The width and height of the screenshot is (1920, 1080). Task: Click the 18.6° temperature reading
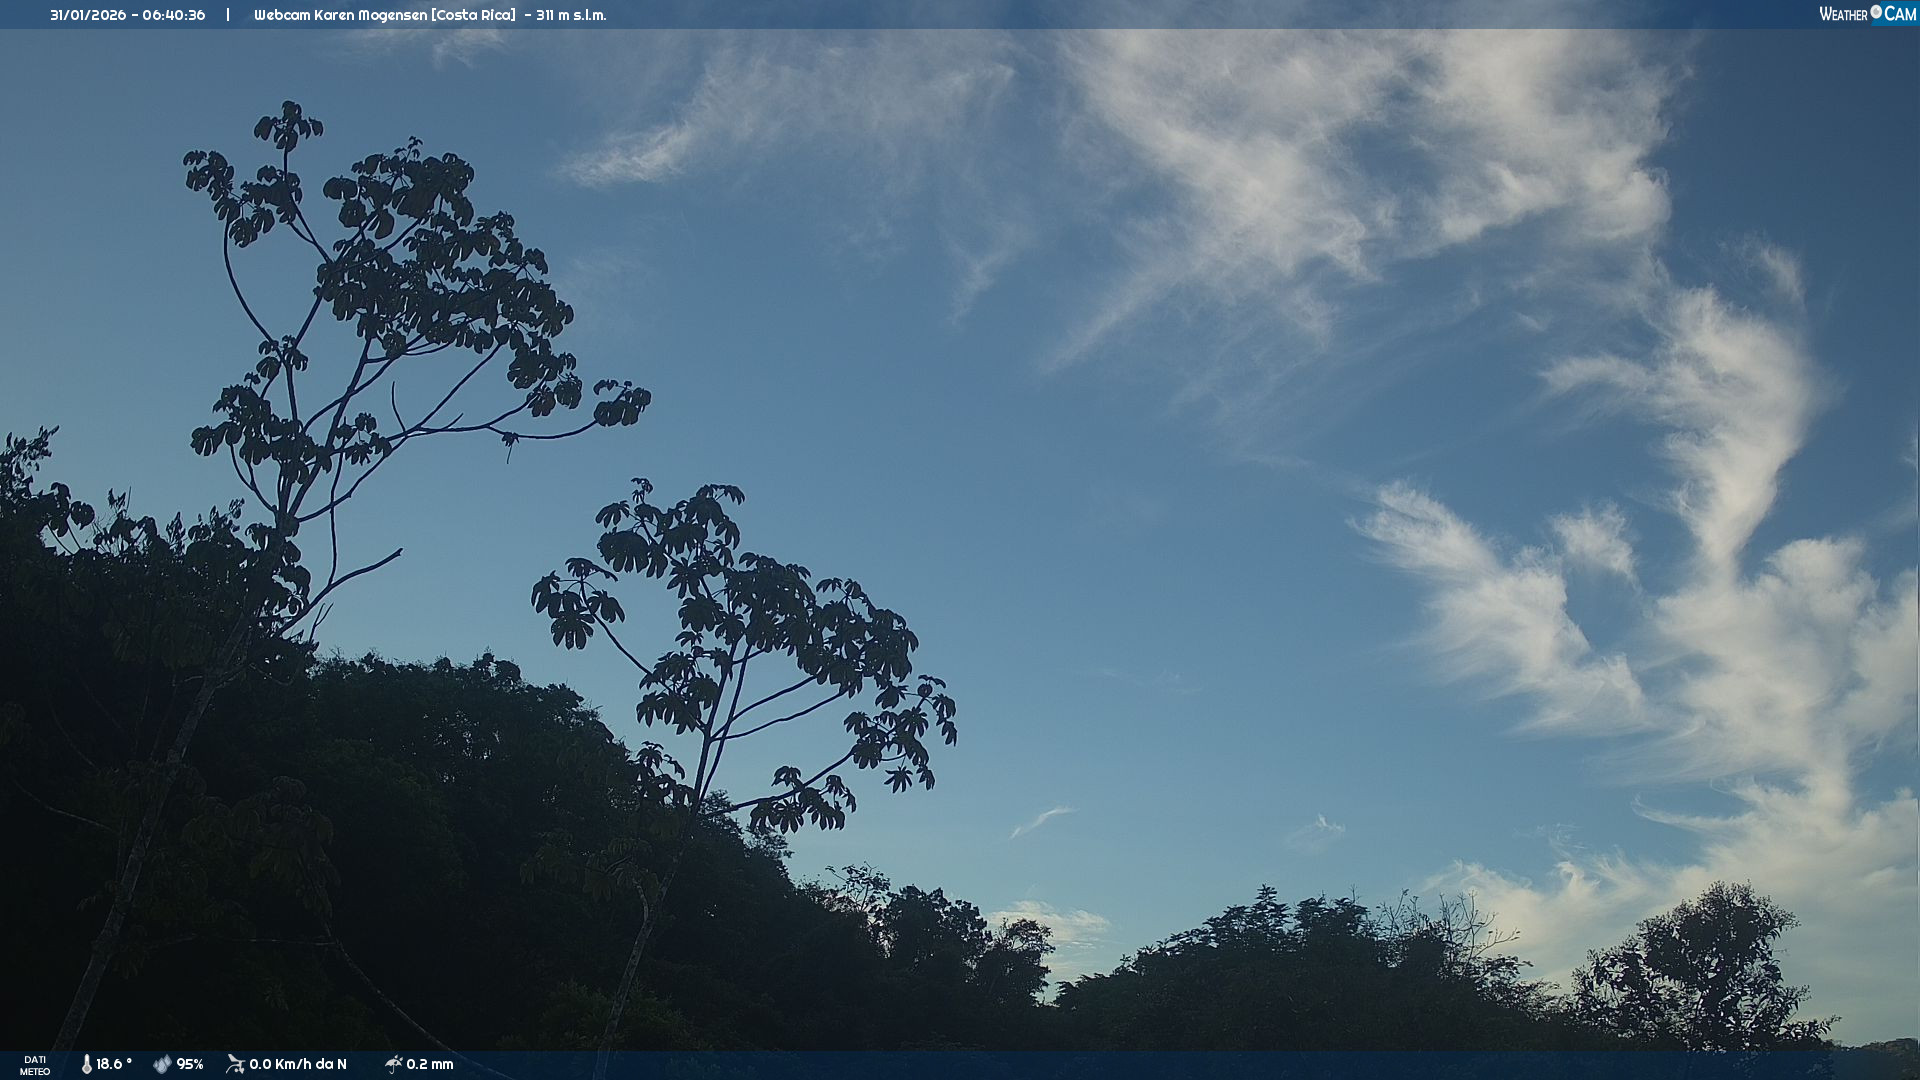113,1064
